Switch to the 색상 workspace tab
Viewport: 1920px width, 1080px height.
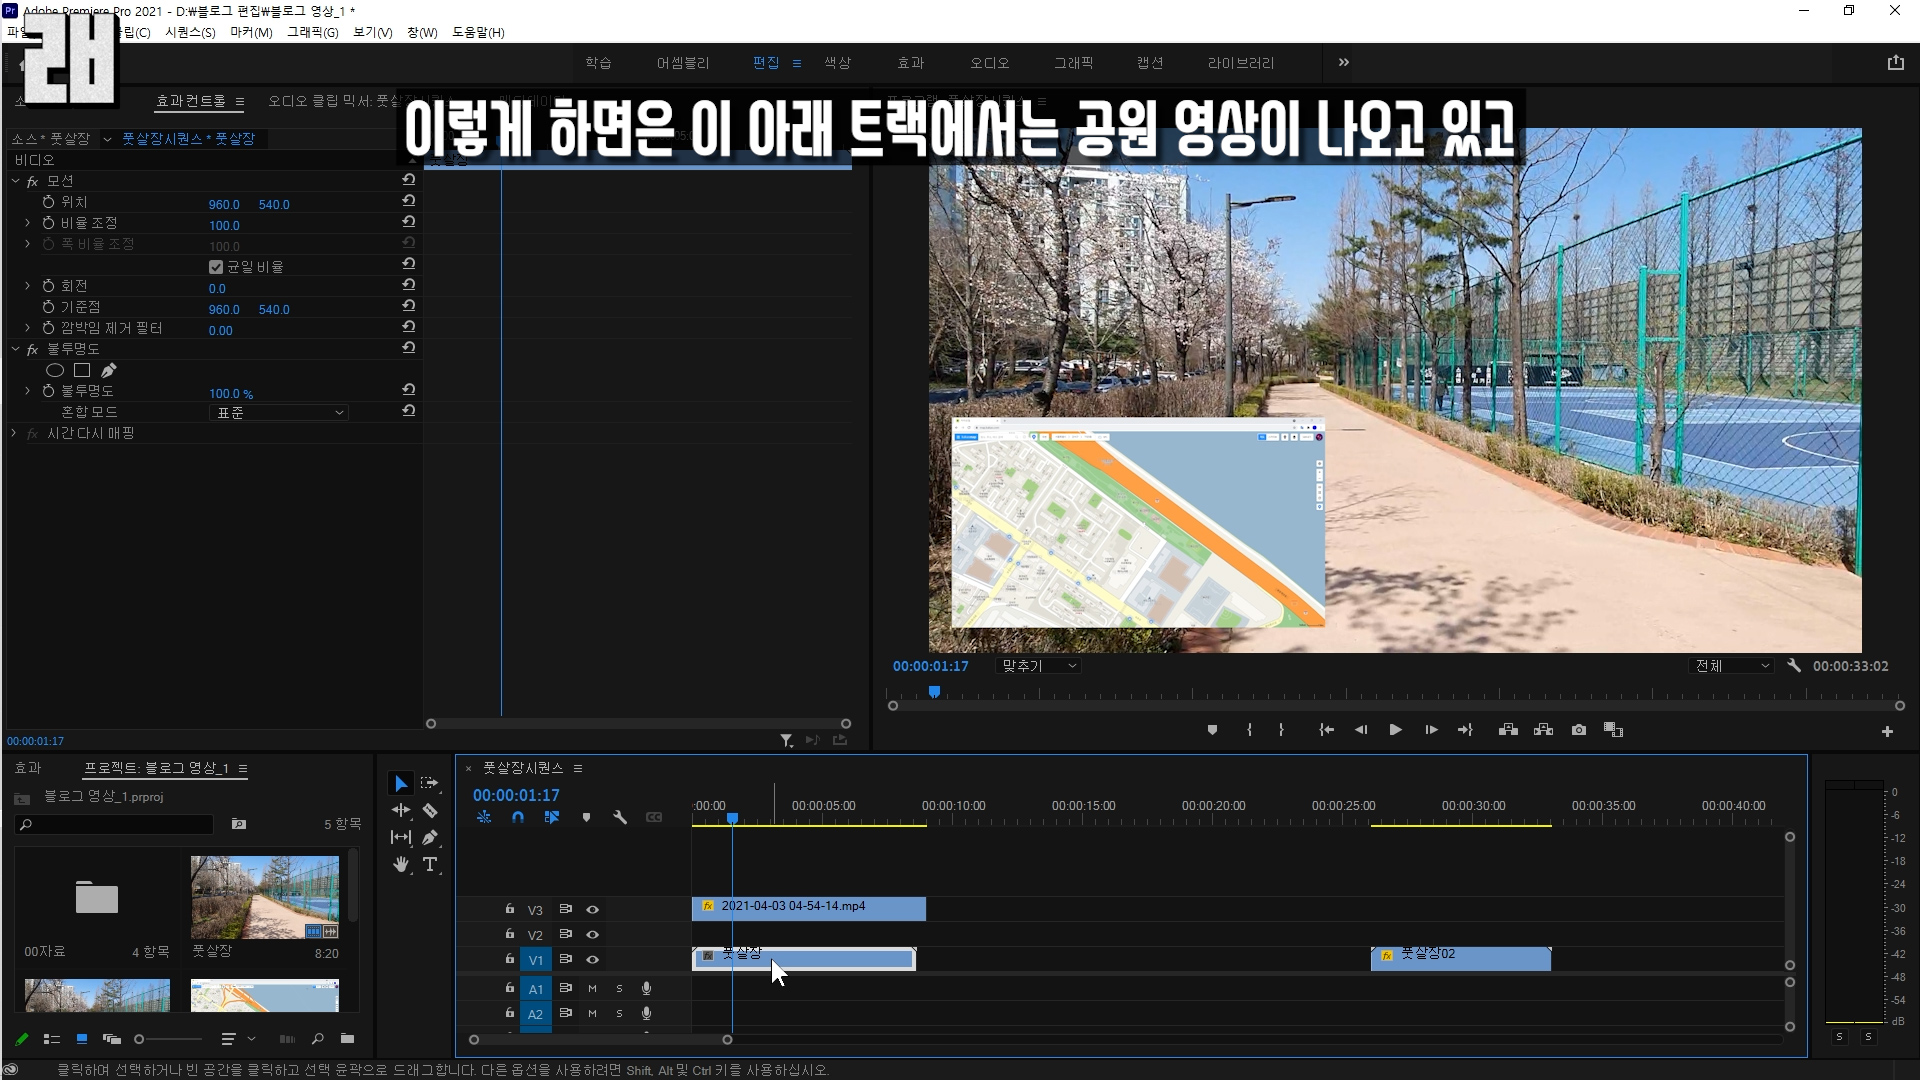pos(837,63)
